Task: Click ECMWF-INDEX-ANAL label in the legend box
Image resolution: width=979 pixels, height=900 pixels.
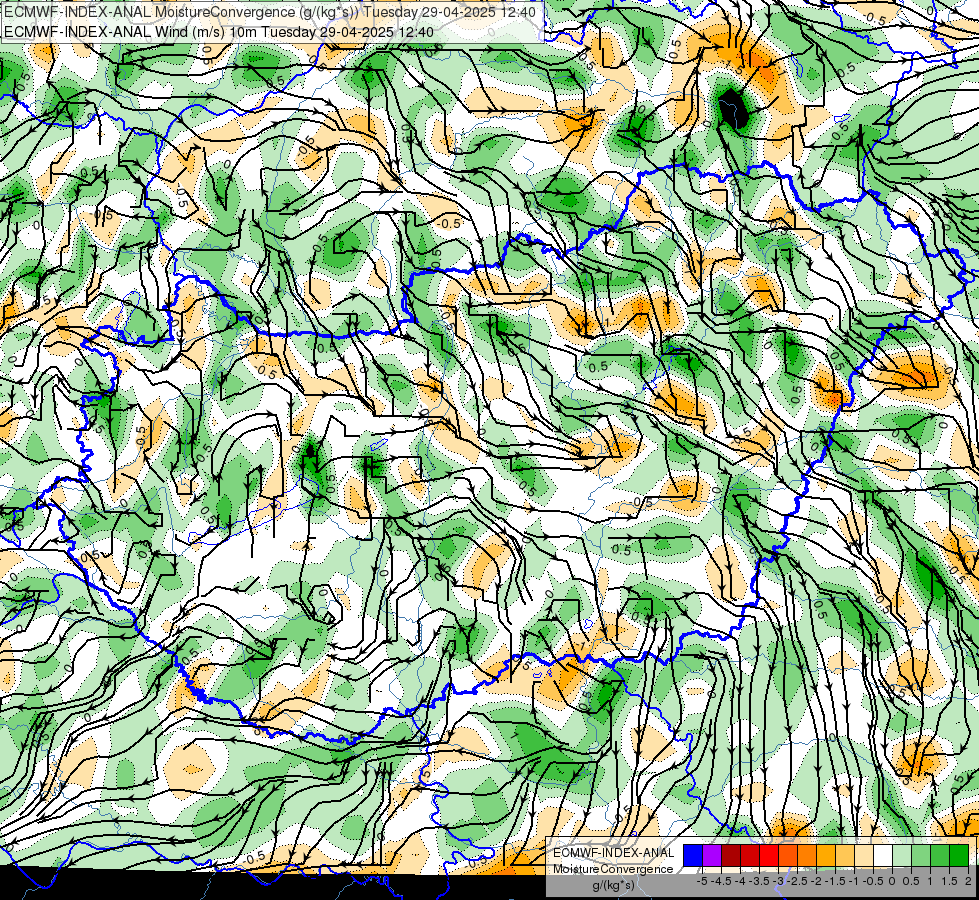Action: (614, 853)
